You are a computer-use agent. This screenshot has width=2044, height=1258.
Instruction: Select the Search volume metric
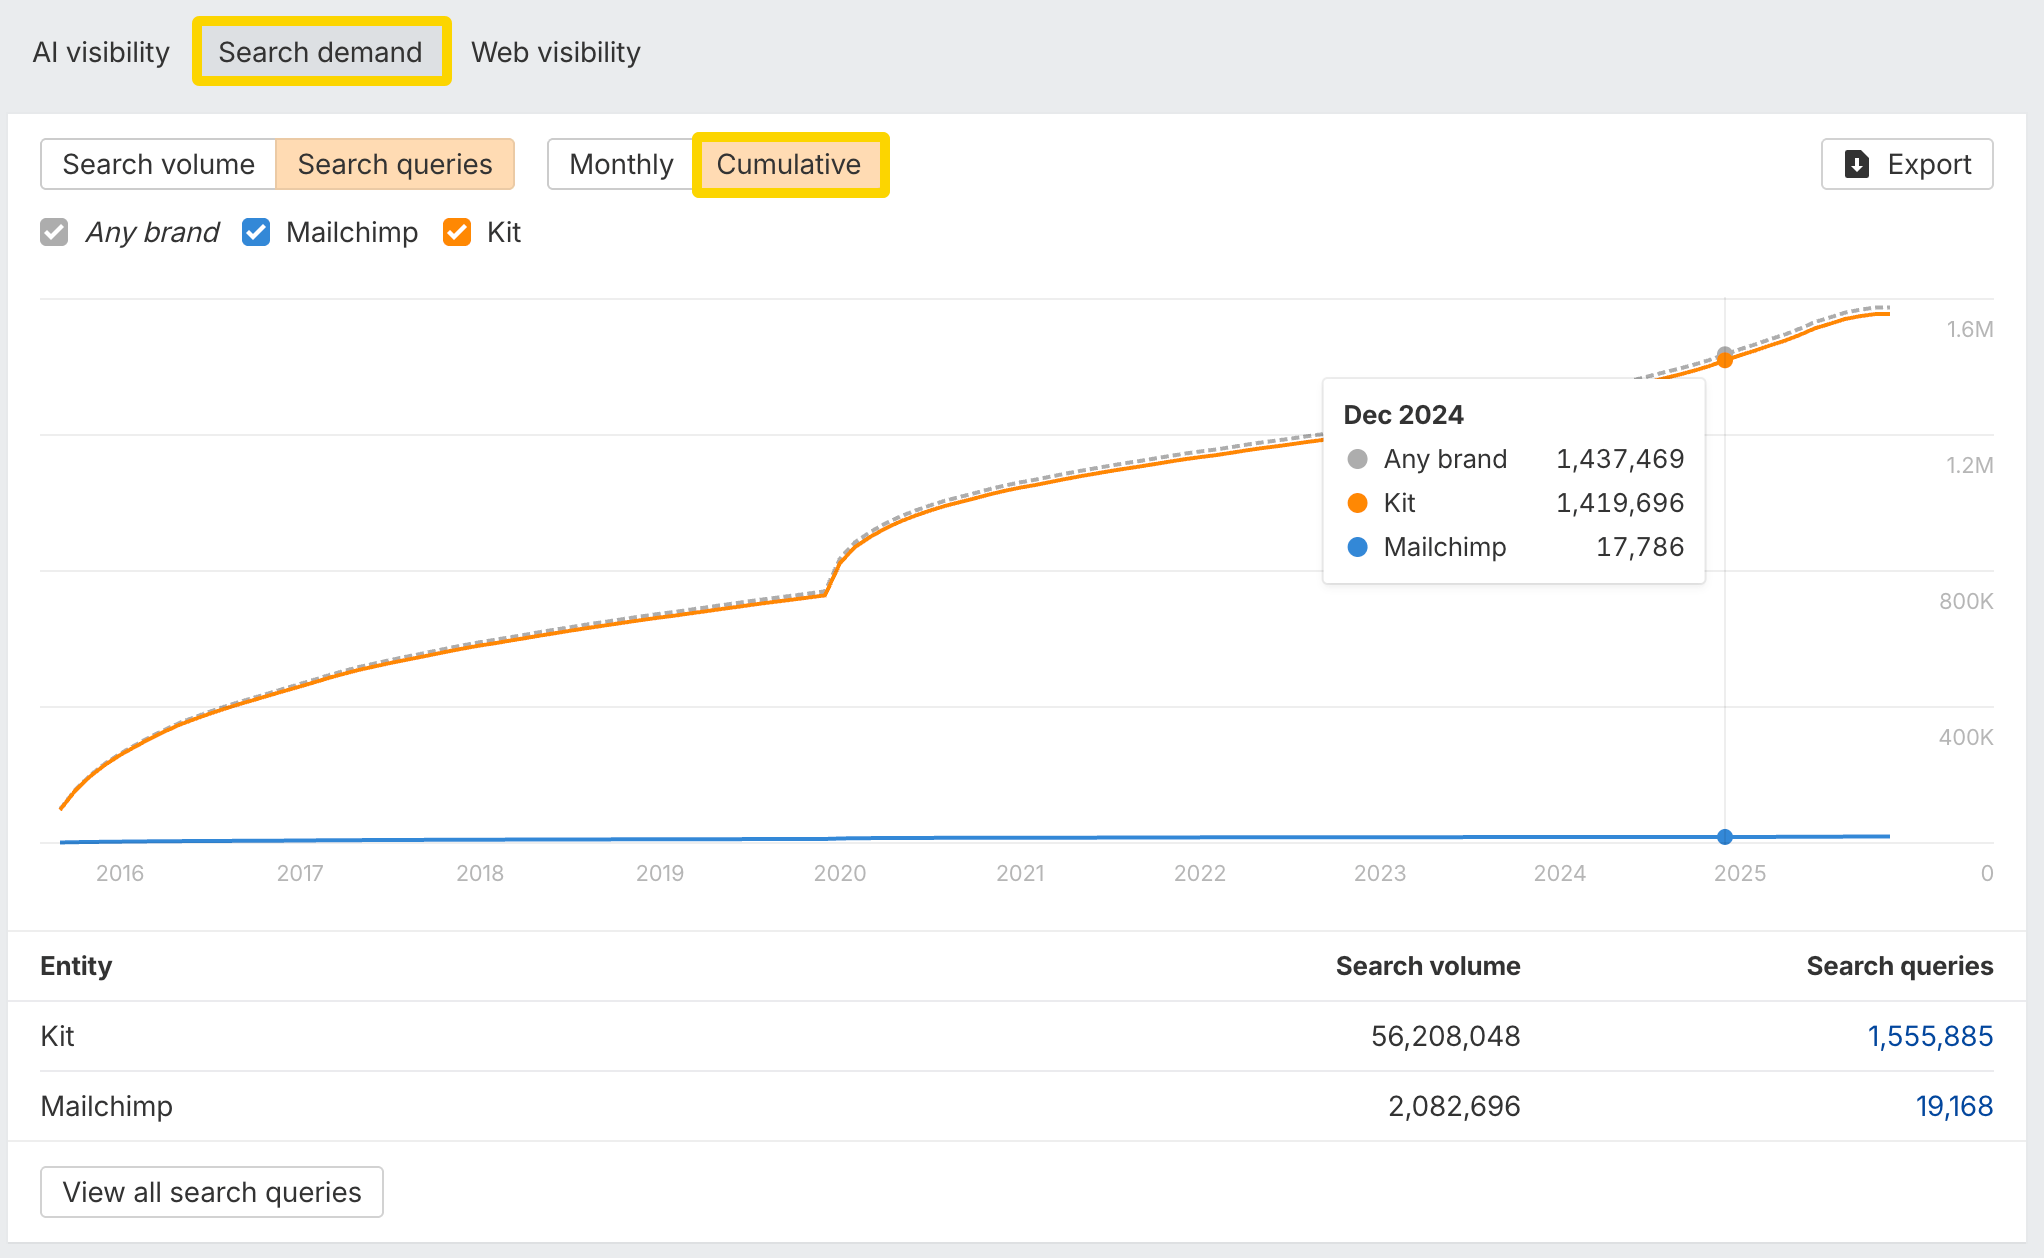(158, 164)
